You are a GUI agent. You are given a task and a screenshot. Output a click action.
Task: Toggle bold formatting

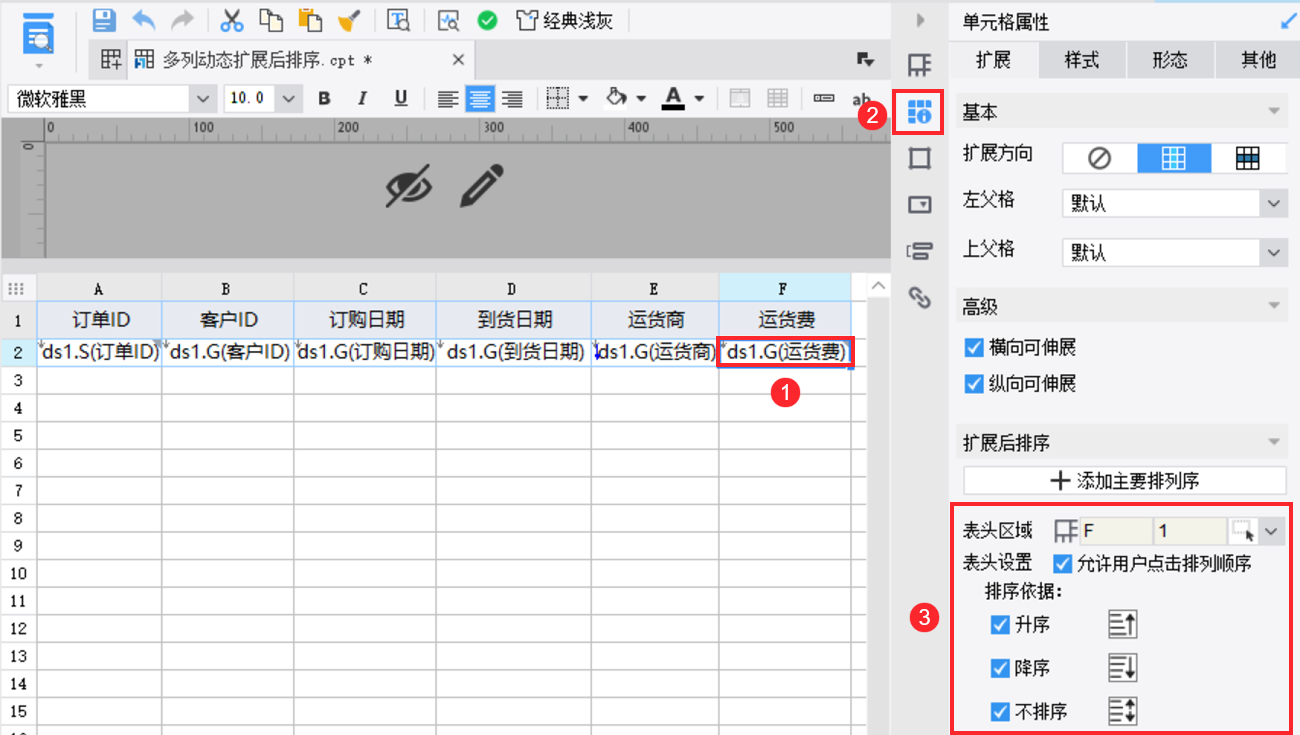pyautogui.click(x=324, y=98)
